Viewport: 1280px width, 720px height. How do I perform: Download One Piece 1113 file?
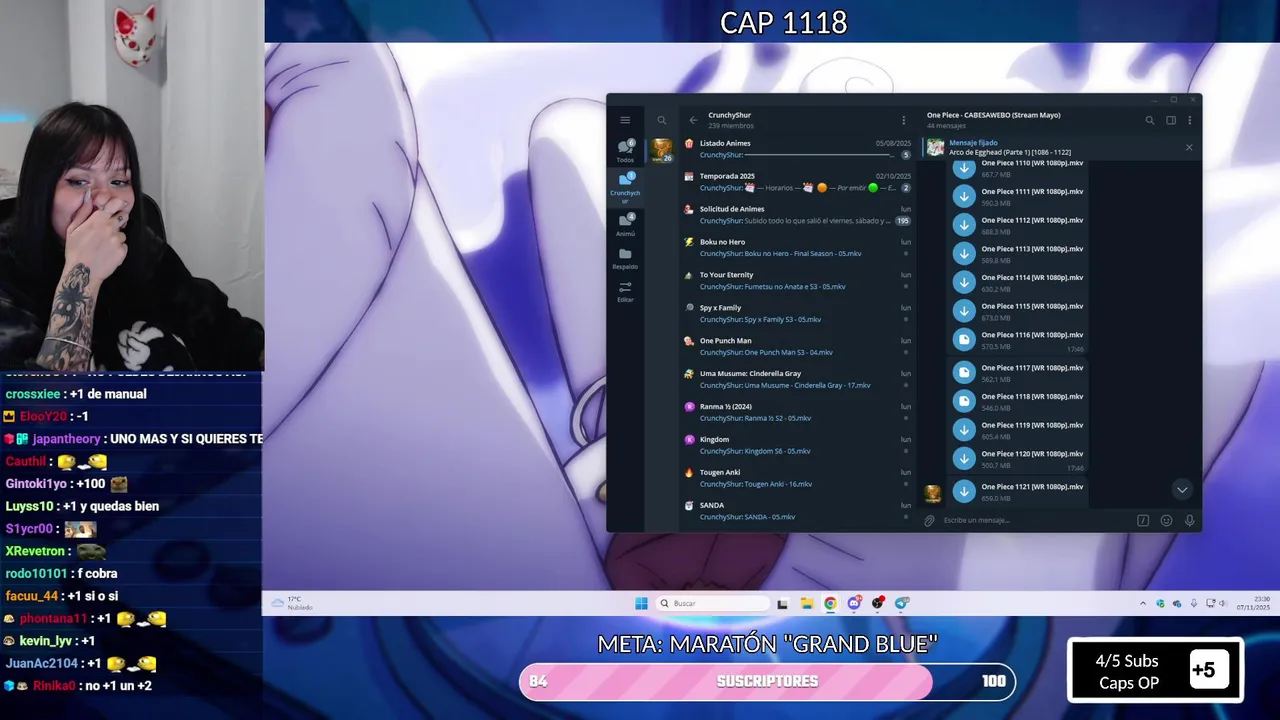coord(964,254)
